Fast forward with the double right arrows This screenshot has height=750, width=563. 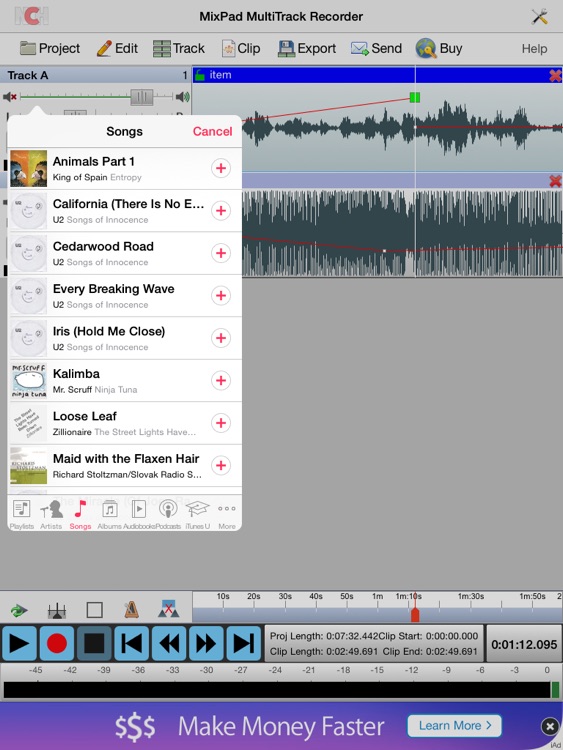pyautogui.click(x=206, y=643)
